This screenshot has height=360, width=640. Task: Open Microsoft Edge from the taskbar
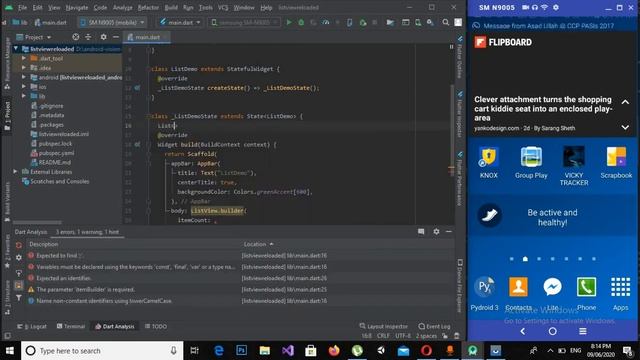[x=219, y=351]
